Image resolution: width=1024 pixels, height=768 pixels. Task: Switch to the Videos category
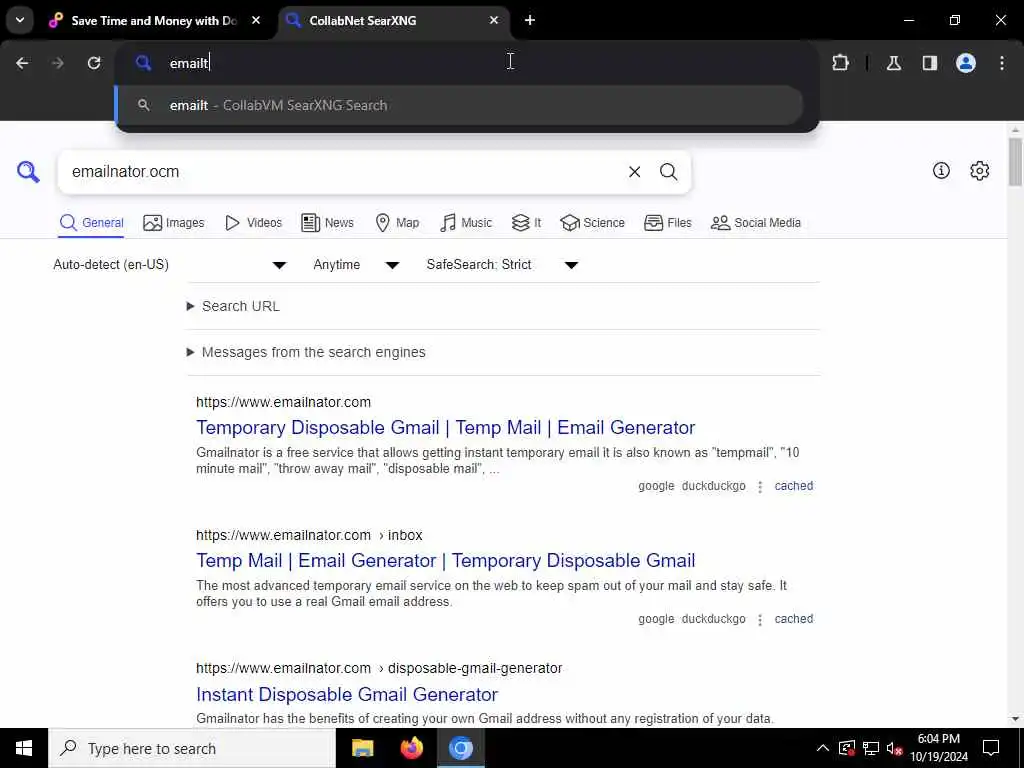[x=253, y=223]
